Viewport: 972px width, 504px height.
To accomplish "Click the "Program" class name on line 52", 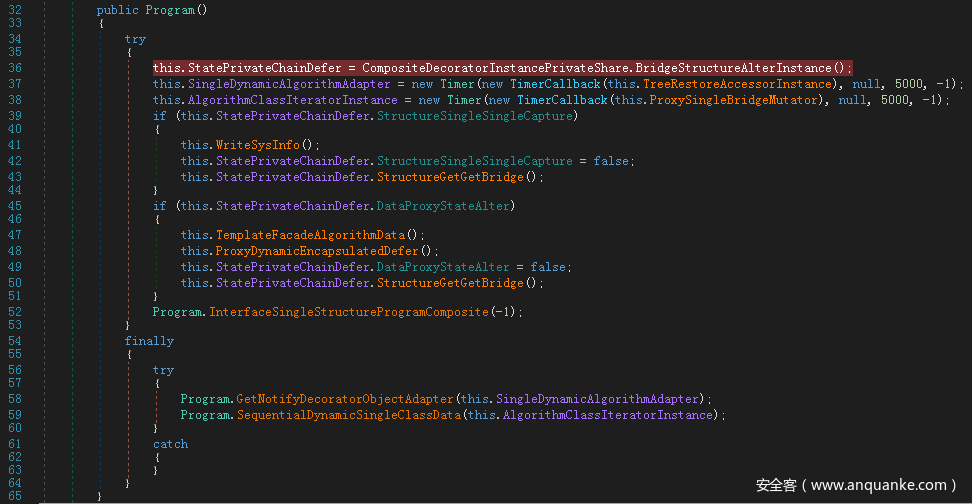I will [177, 312].
